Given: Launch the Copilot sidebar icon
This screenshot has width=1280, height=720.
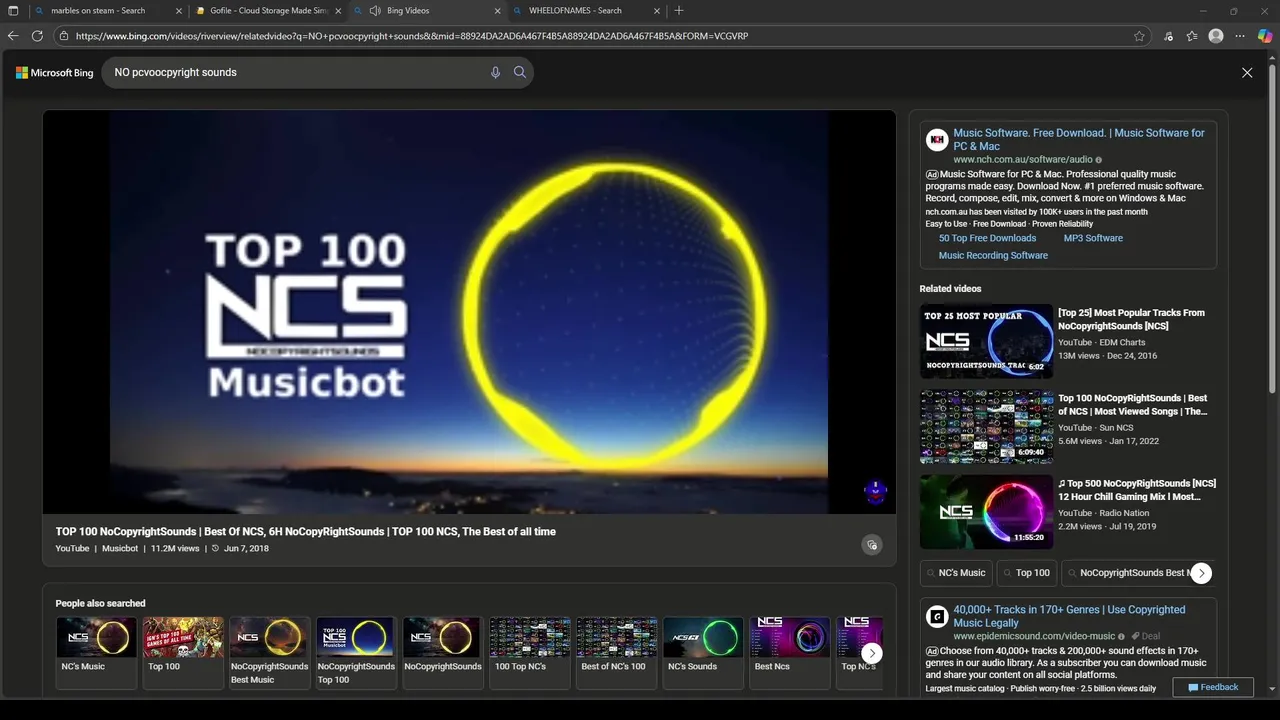Looking at the screenshot, I should point(1265,36).
